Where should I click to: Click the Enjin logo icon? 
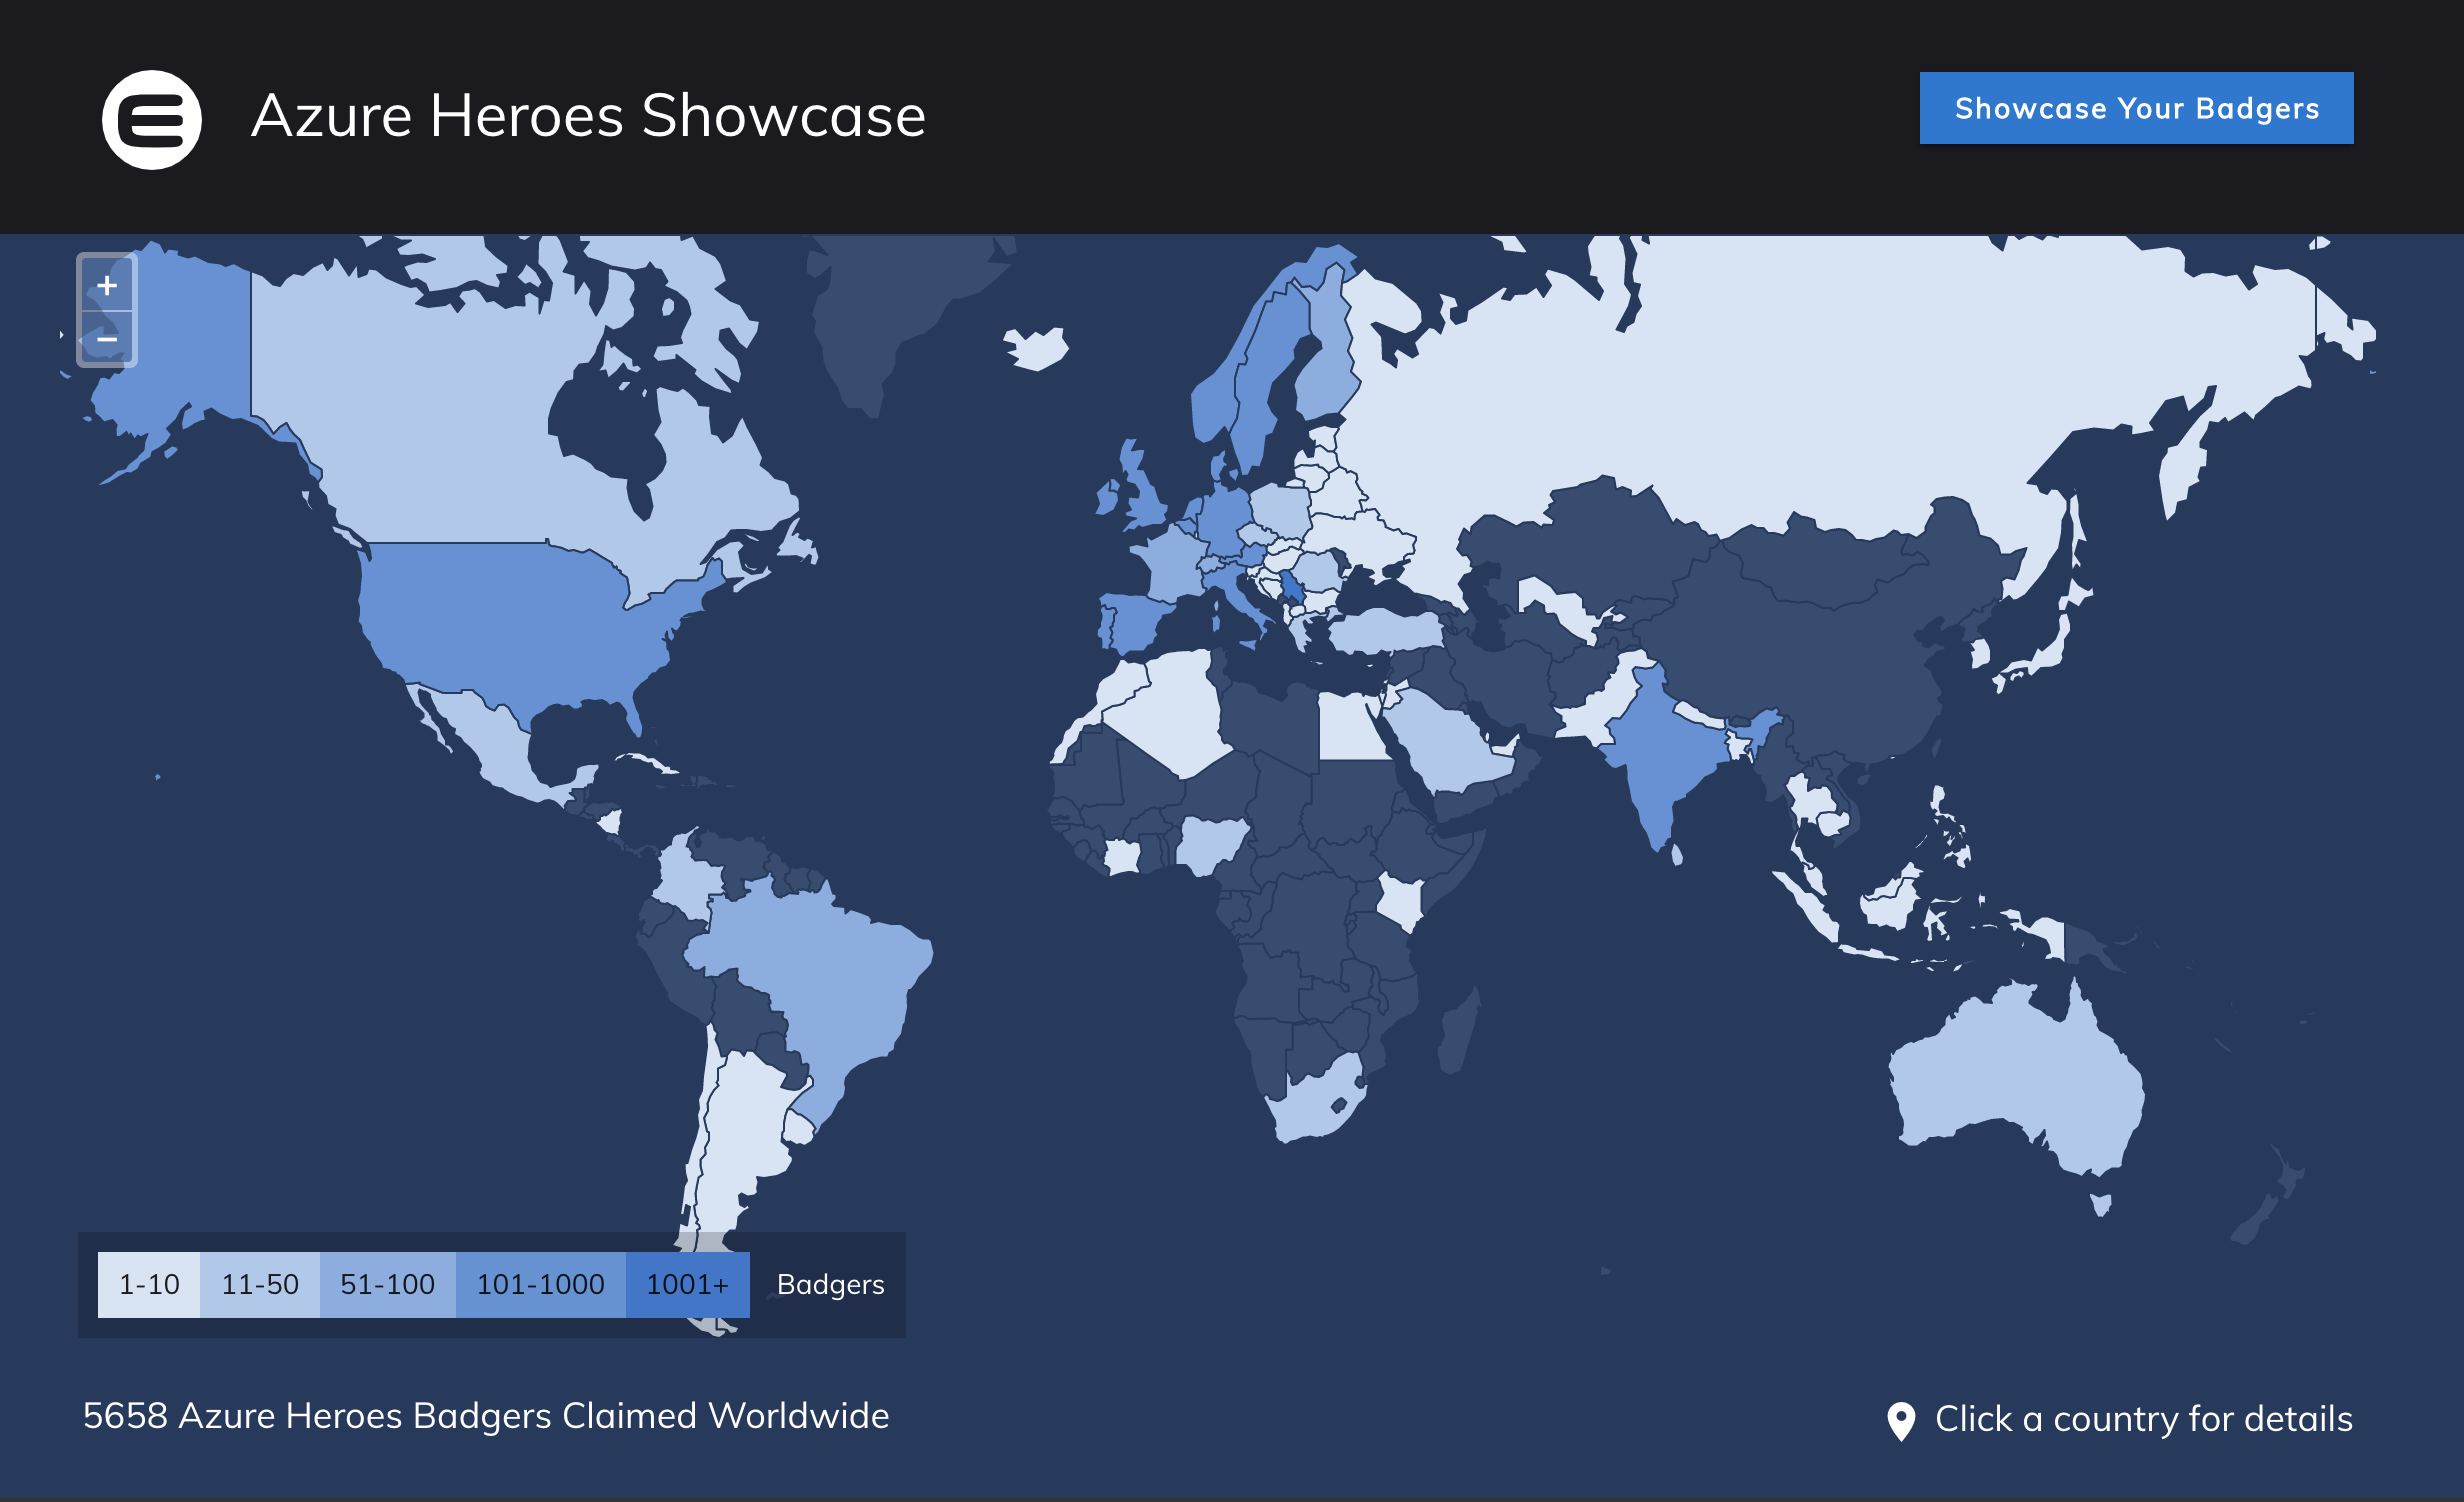pyautogui.click(x=152, y=120)
